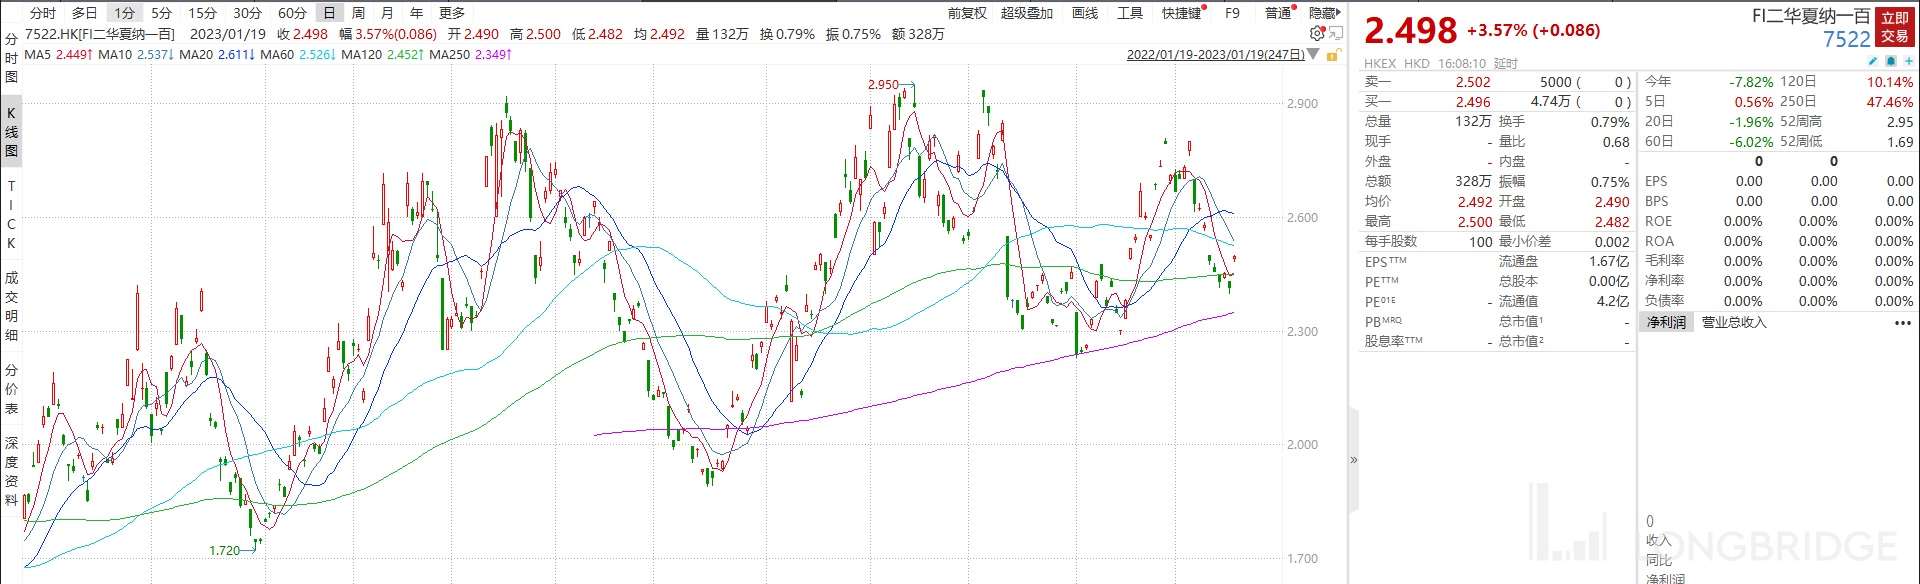
Task: Switch to the 周 weekly chart tab
Action: point(358,13)
